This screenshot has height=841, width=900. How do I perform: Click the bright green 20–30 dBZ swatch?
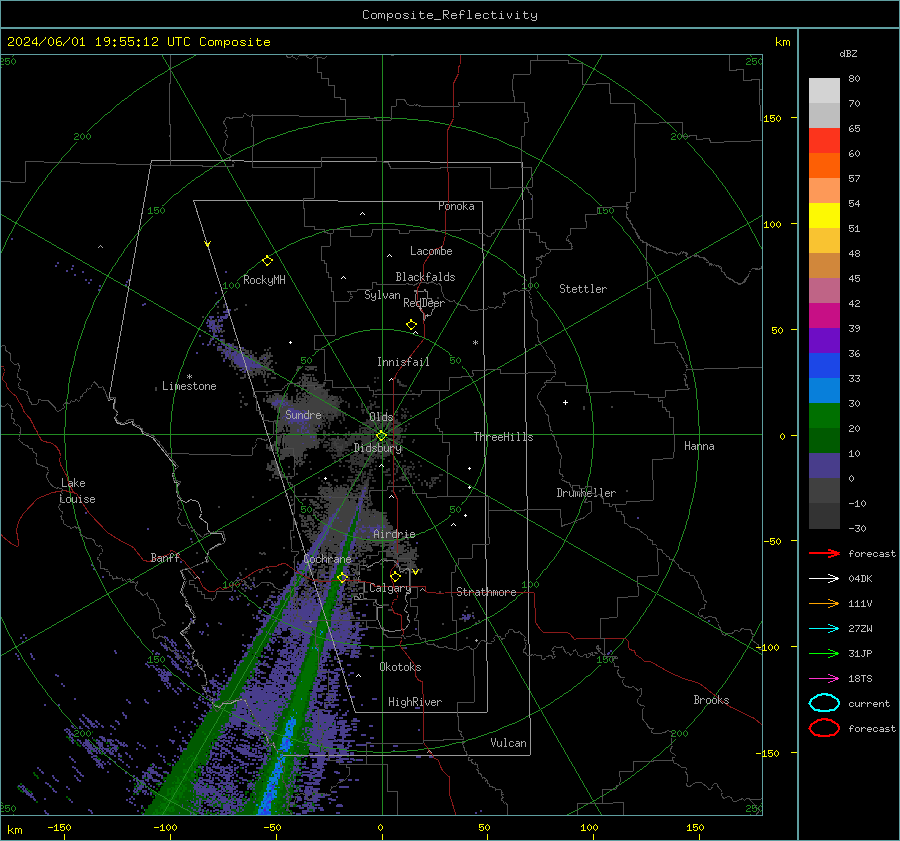(824, 416)
